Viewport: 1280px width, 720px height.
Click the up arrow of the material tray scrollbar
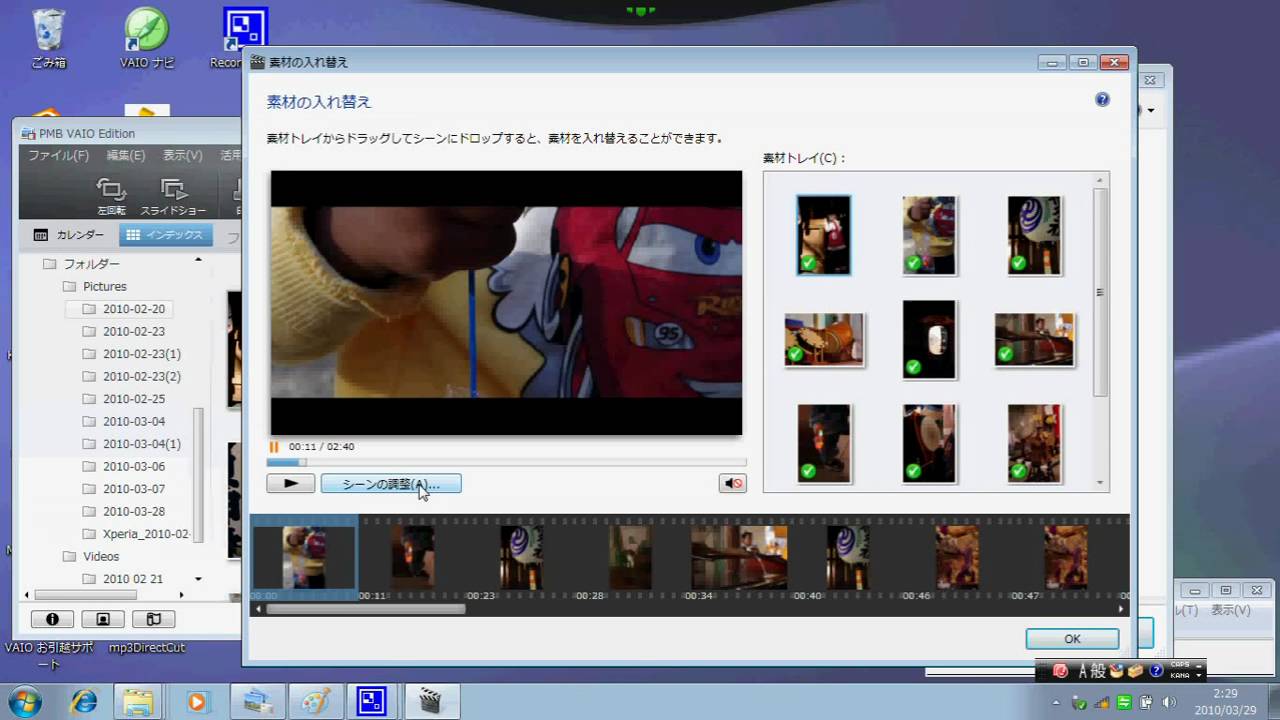(1101, 181)
